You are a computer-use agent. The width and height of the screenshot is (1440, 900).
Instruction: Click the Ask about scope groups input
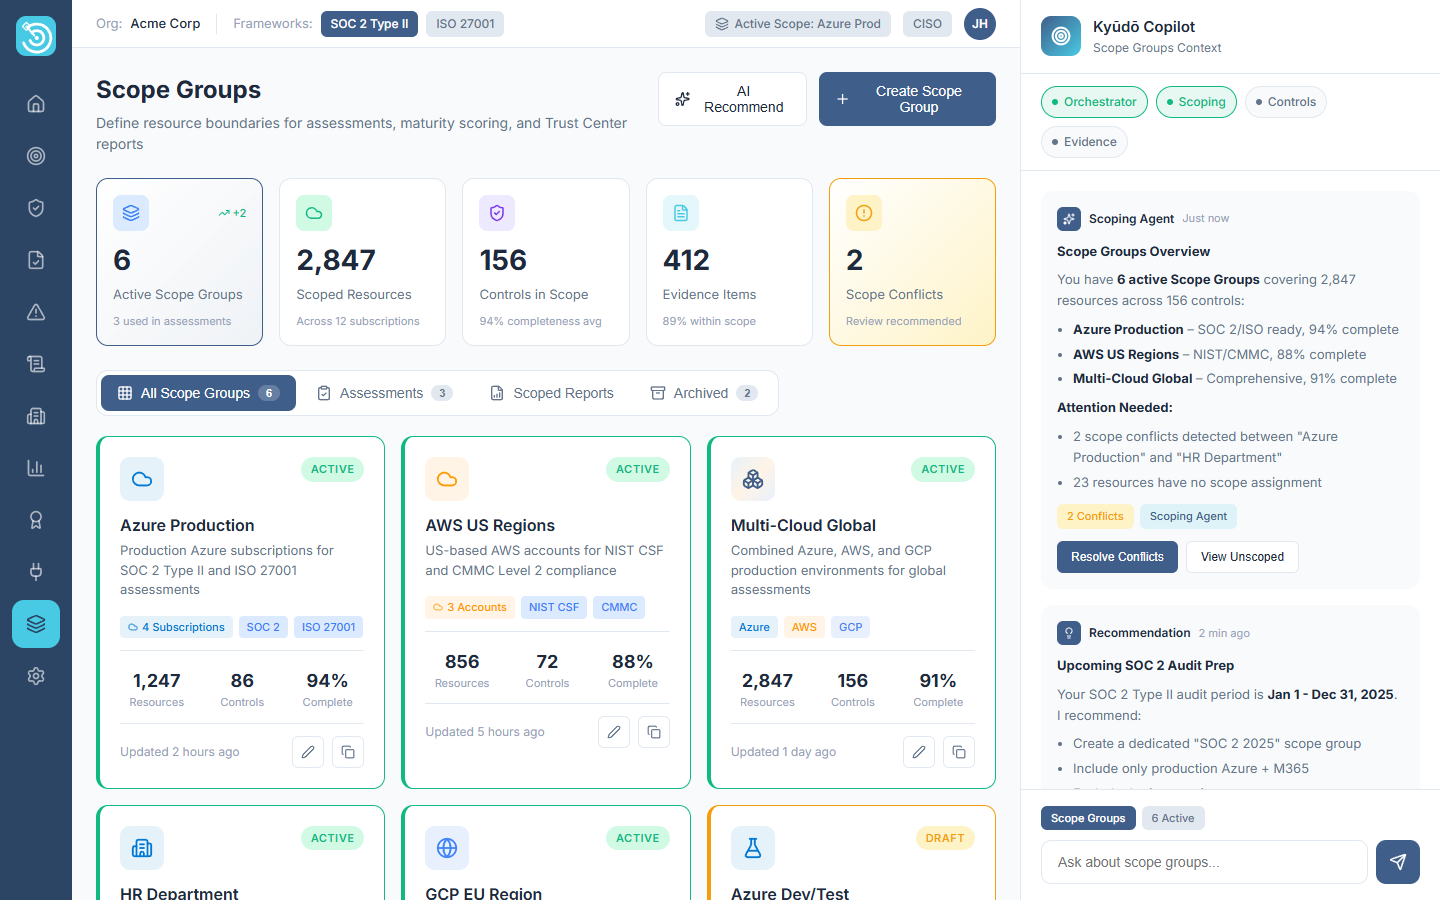pos(1204,862)
